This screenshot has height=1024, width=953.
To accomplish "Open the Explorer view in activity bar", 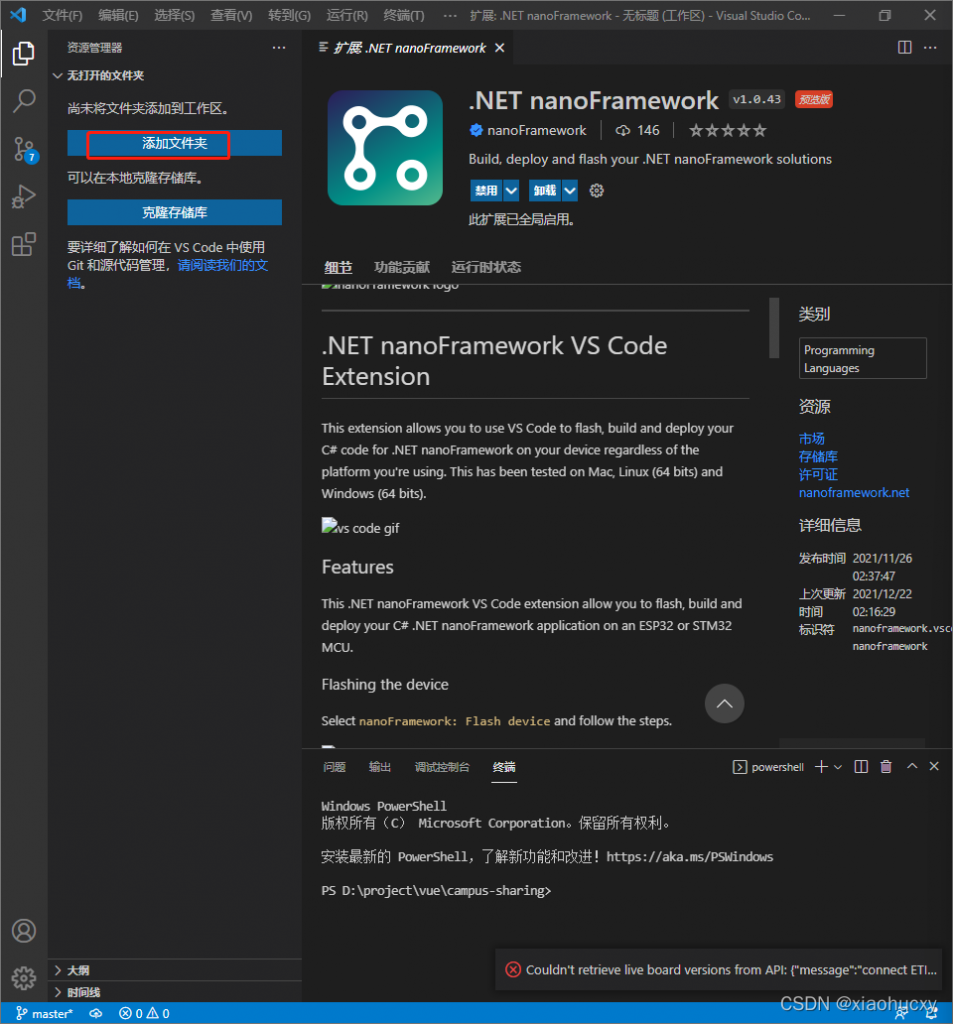I will pyautogui.click(x=24, y=54).
